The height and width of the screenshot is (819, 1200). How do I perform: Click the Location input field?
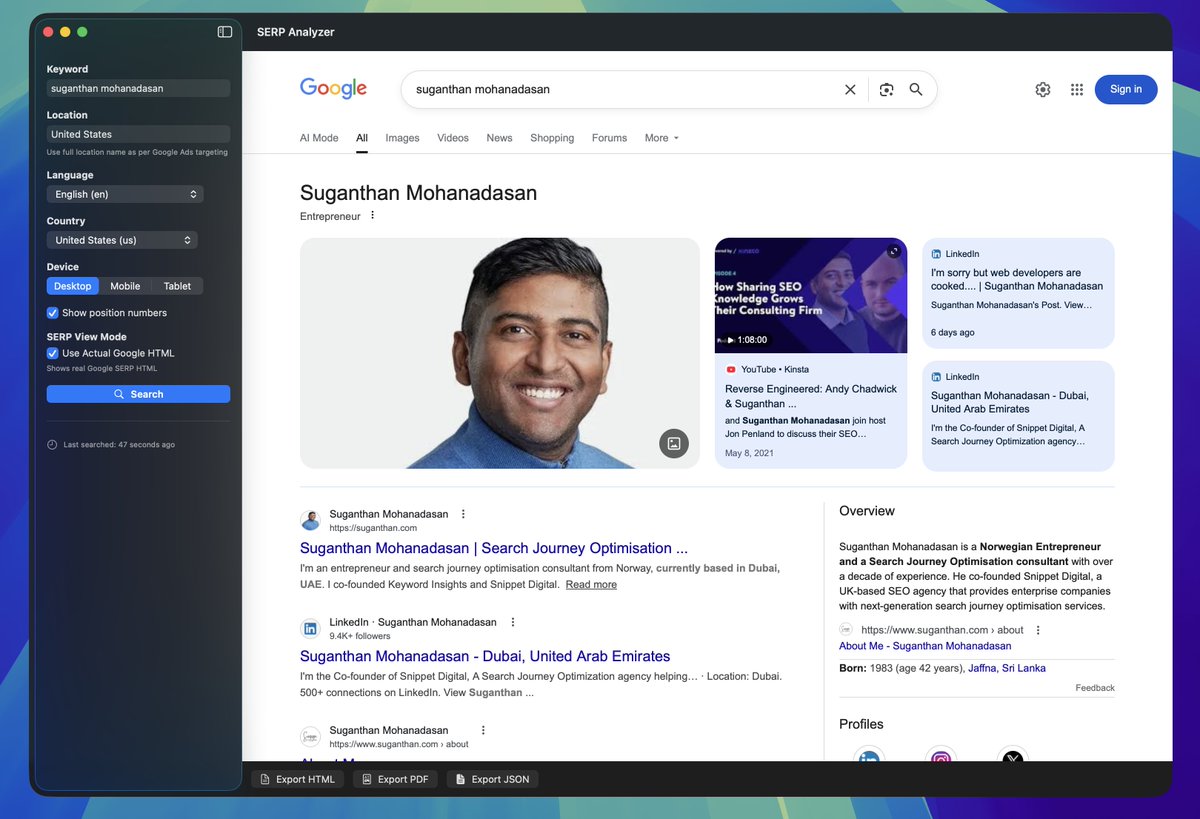click(x=138, y=134)
